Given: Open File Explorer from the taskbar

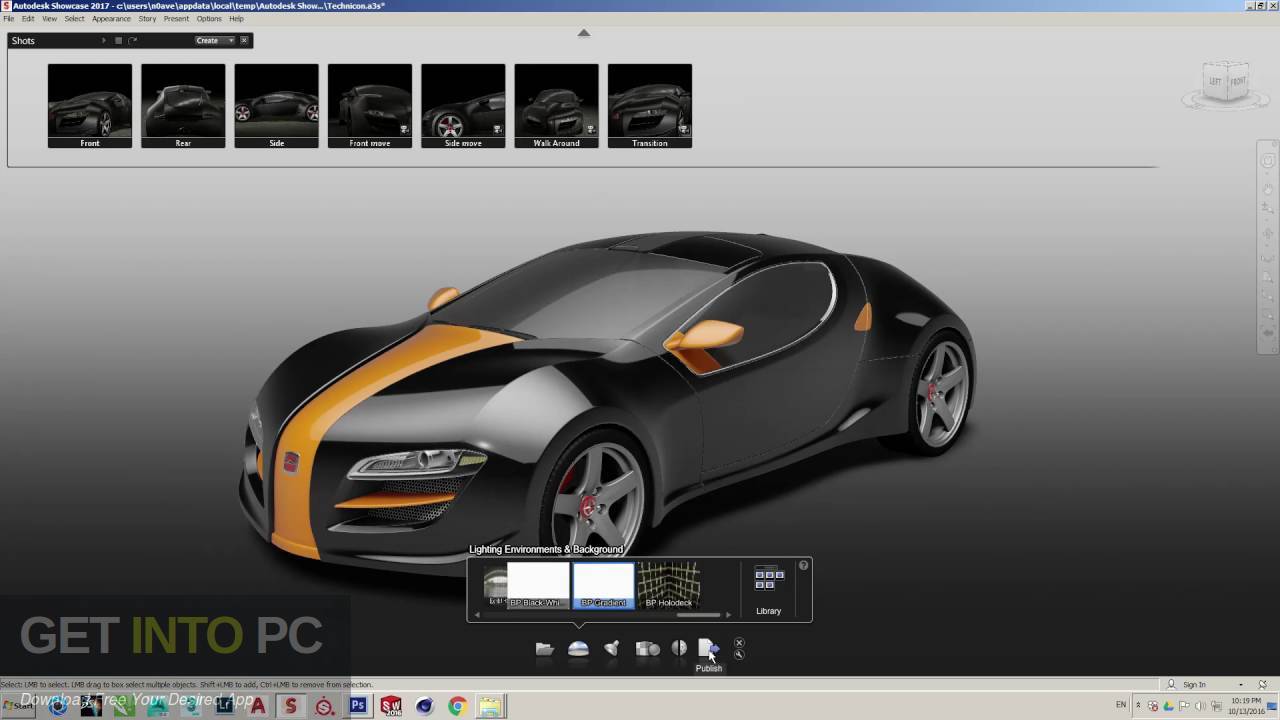Looking at the screenshot, I should tap(490, 706).
